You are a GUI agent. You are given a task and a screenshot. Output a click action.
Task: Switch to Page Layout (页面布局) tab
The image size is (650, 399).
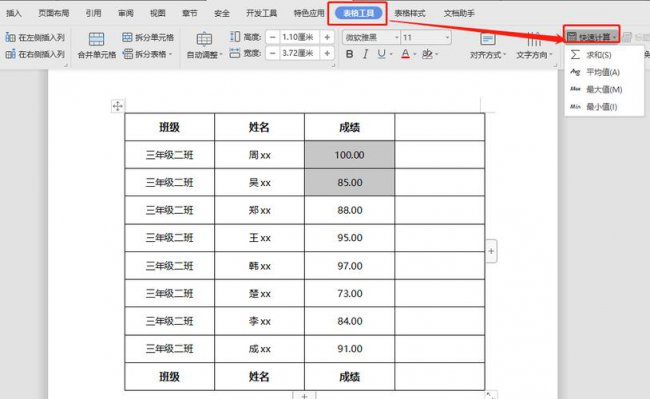53,13
